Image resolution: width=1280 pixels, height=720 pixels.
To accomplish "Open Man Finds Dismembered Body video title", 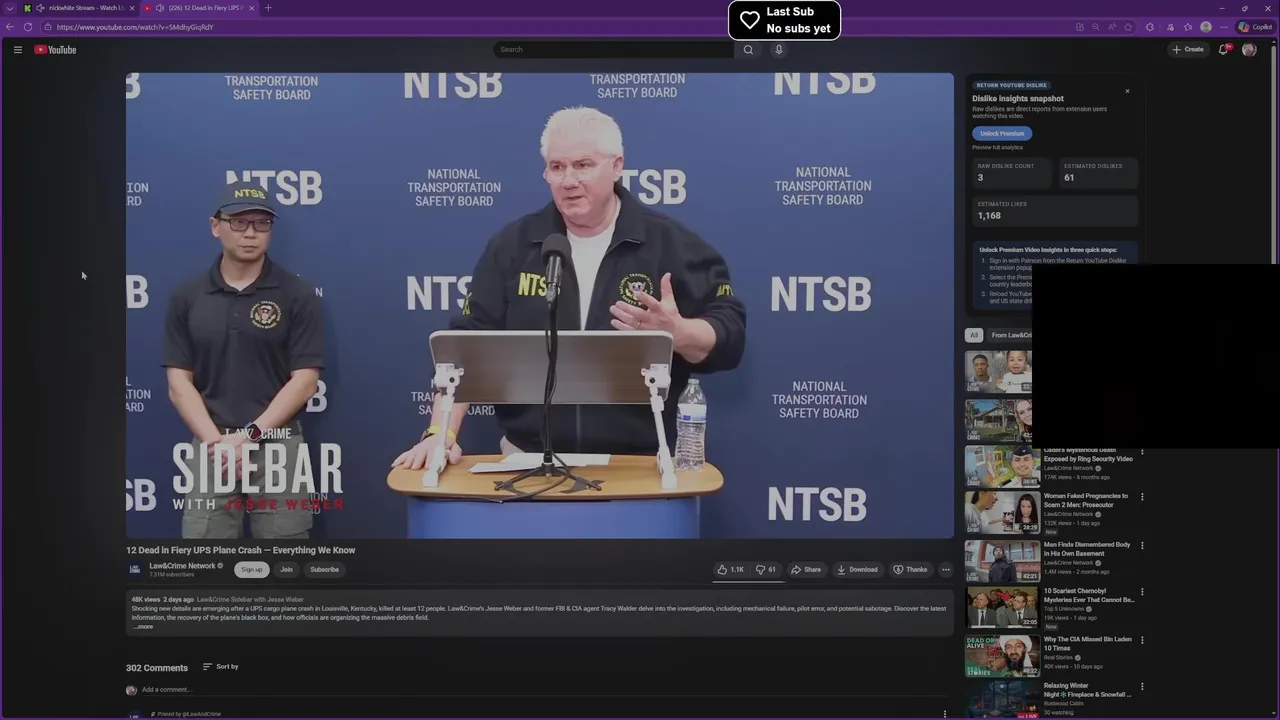I will (1087, 549).
